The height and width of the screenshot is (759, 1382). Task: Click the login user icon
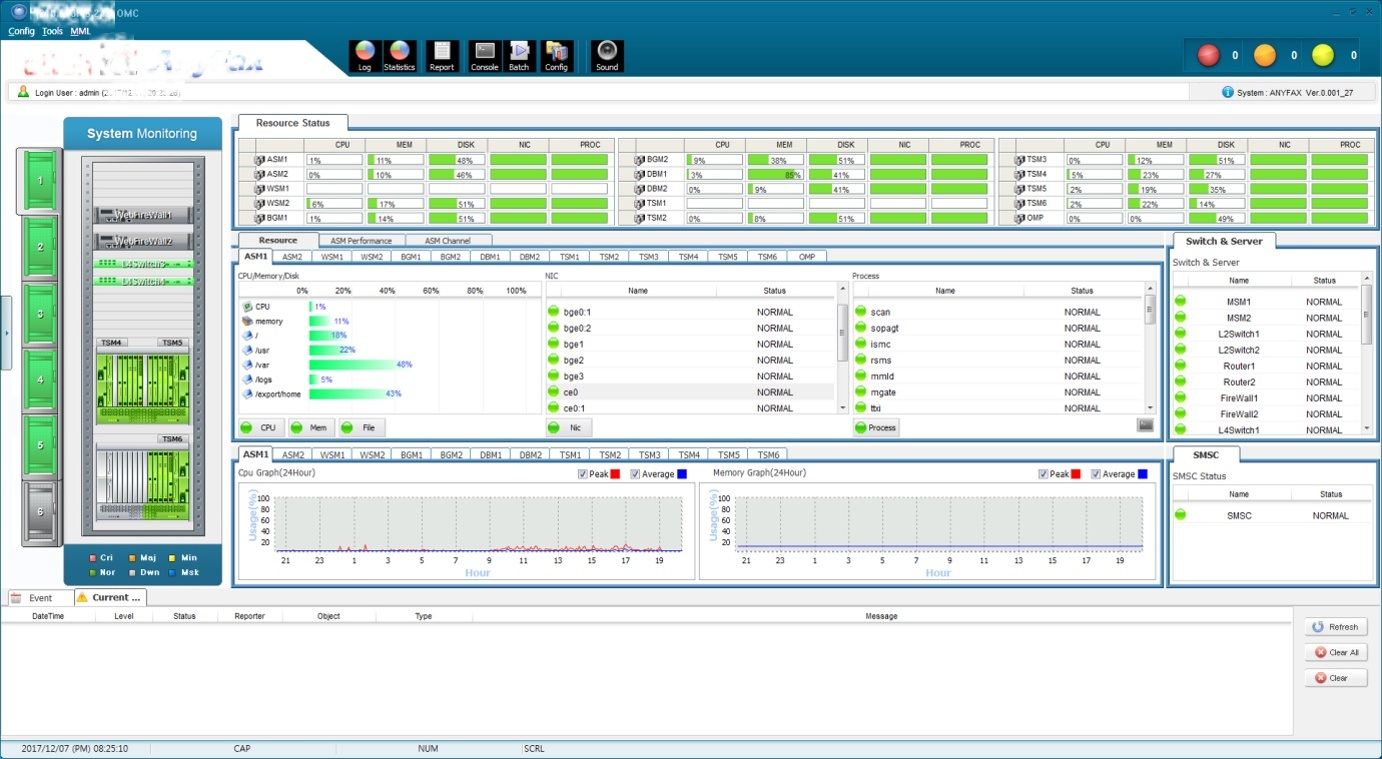tap(23, 92)
